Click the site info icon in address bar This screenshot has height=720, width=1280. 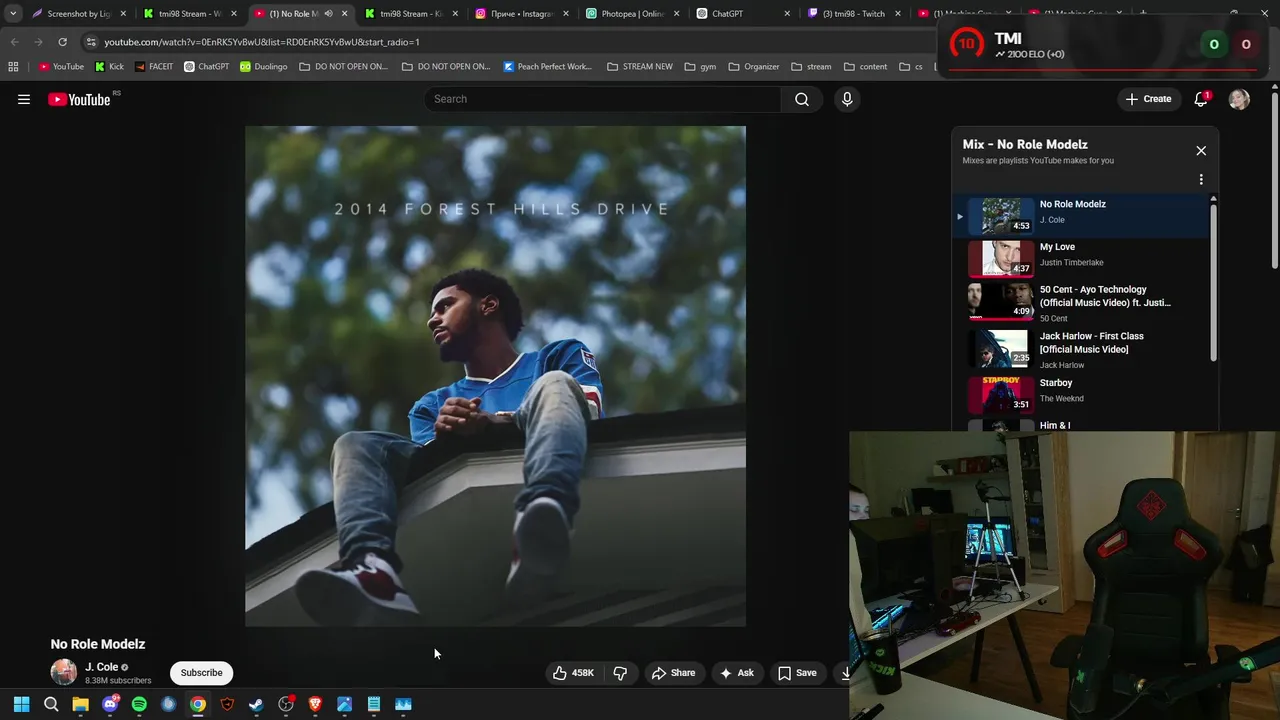coord(92,42)
